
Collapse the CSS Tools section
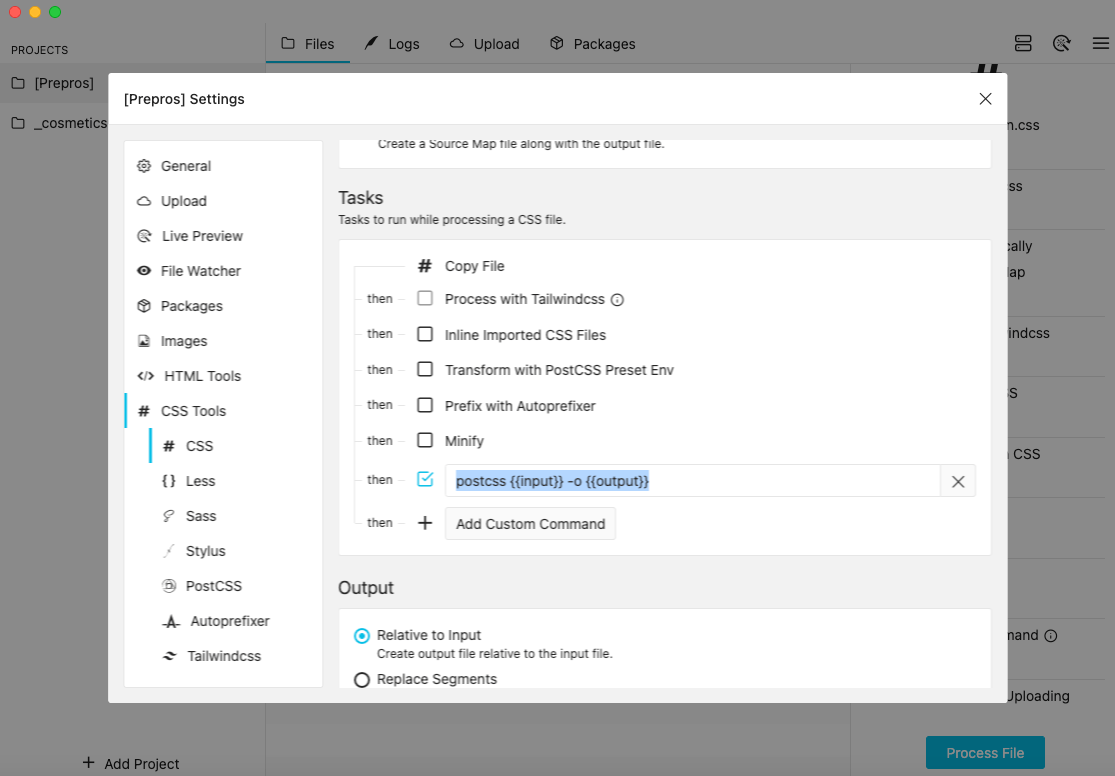click(194, 411)
